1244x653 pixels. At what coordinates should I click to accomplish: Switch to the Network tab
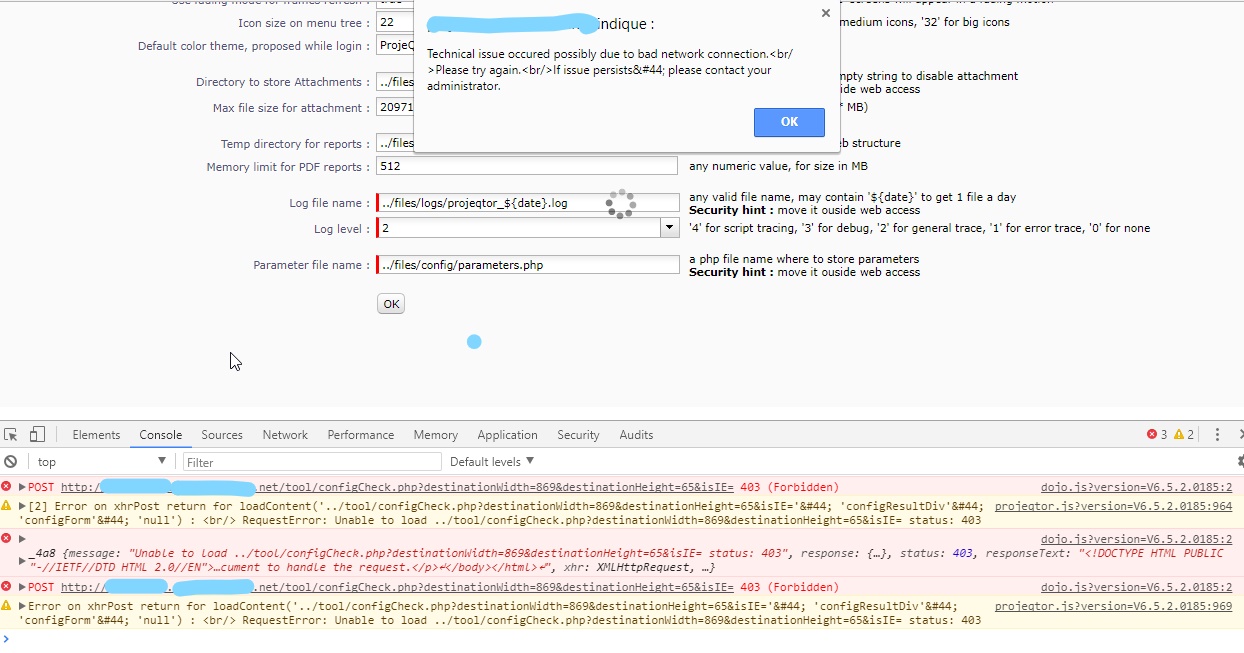[x=285, y=435]
